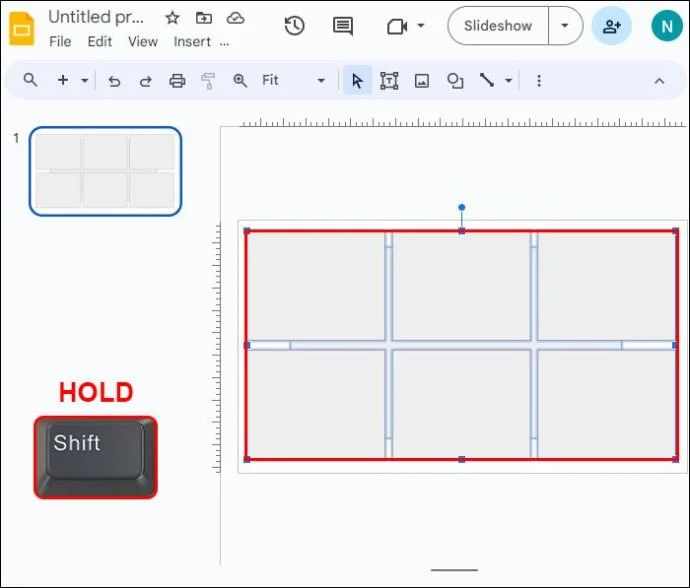
Task: Open the File menu
Action: click(x=60, y=42)
